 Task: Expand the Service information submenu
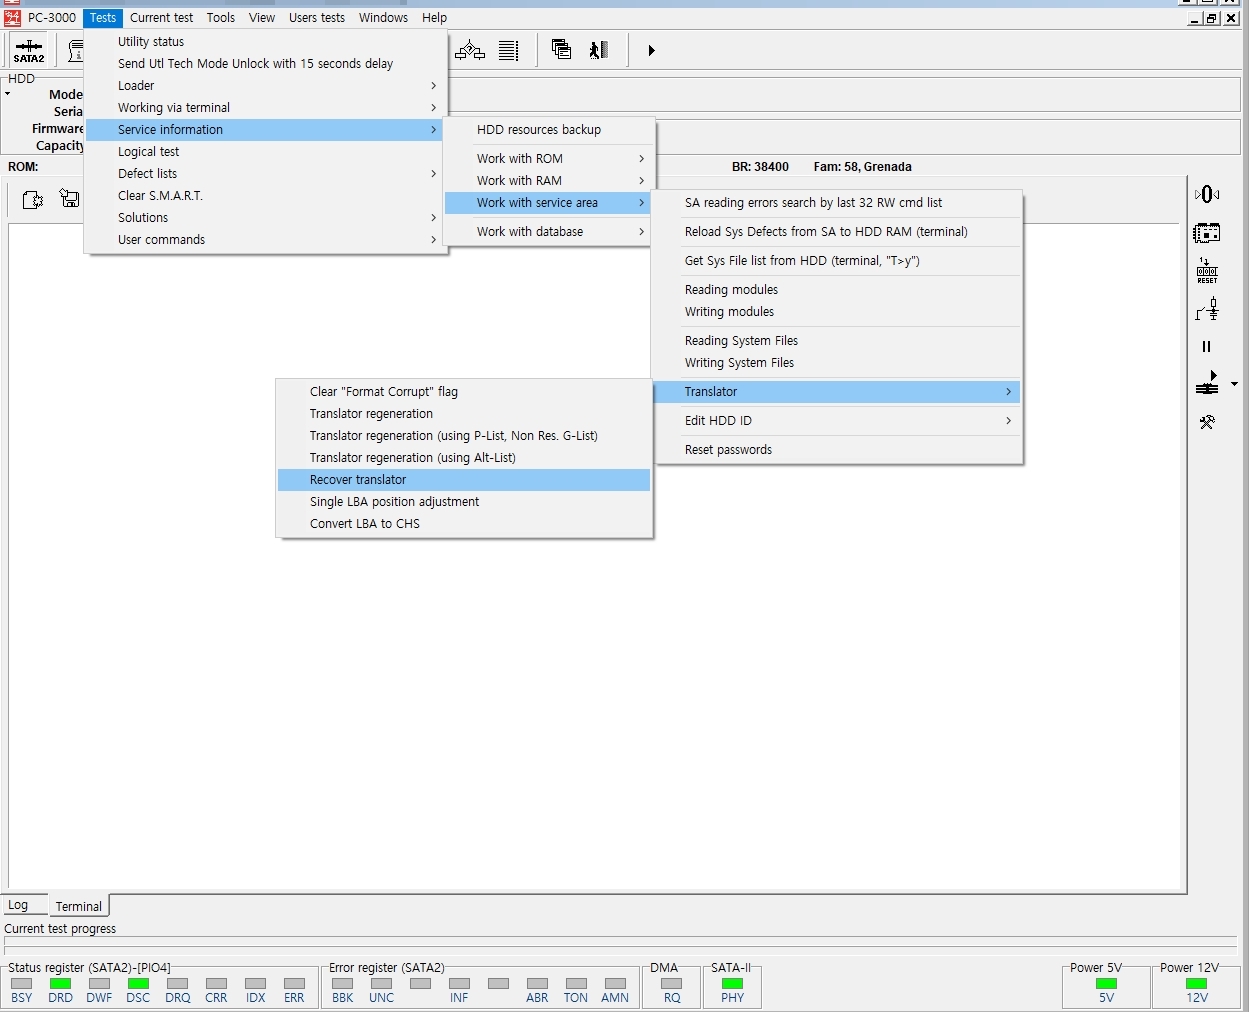265,130
